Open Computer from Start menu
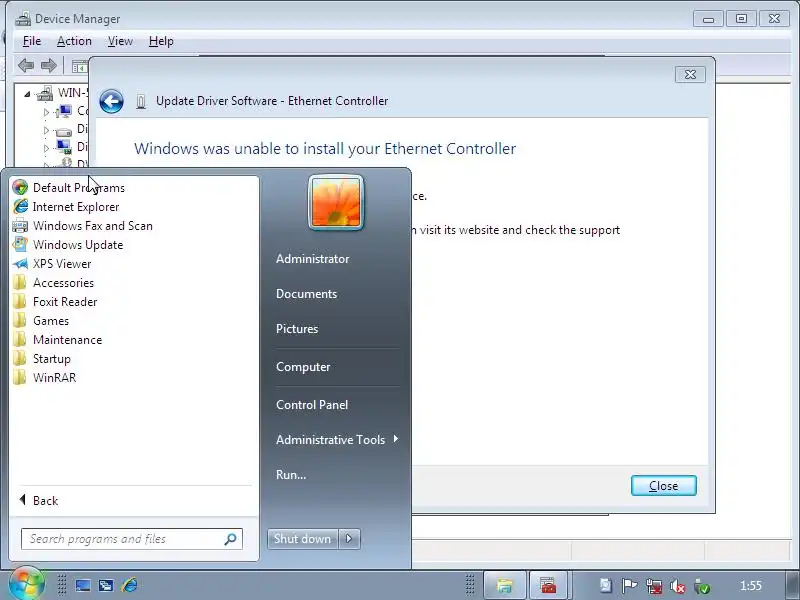 303,367
